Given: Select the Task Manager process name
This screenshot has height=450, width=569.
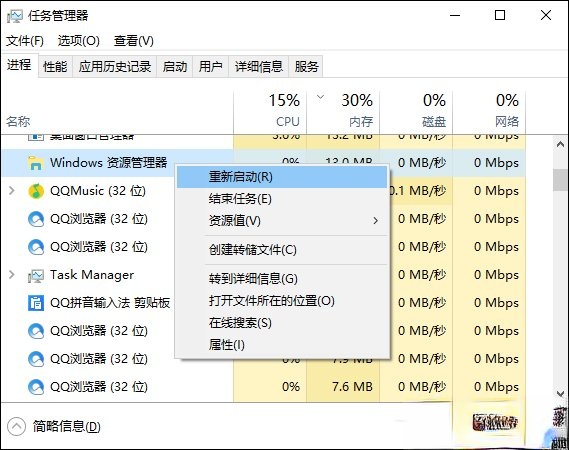Looking at the screenshot, I should click(92, 275).
